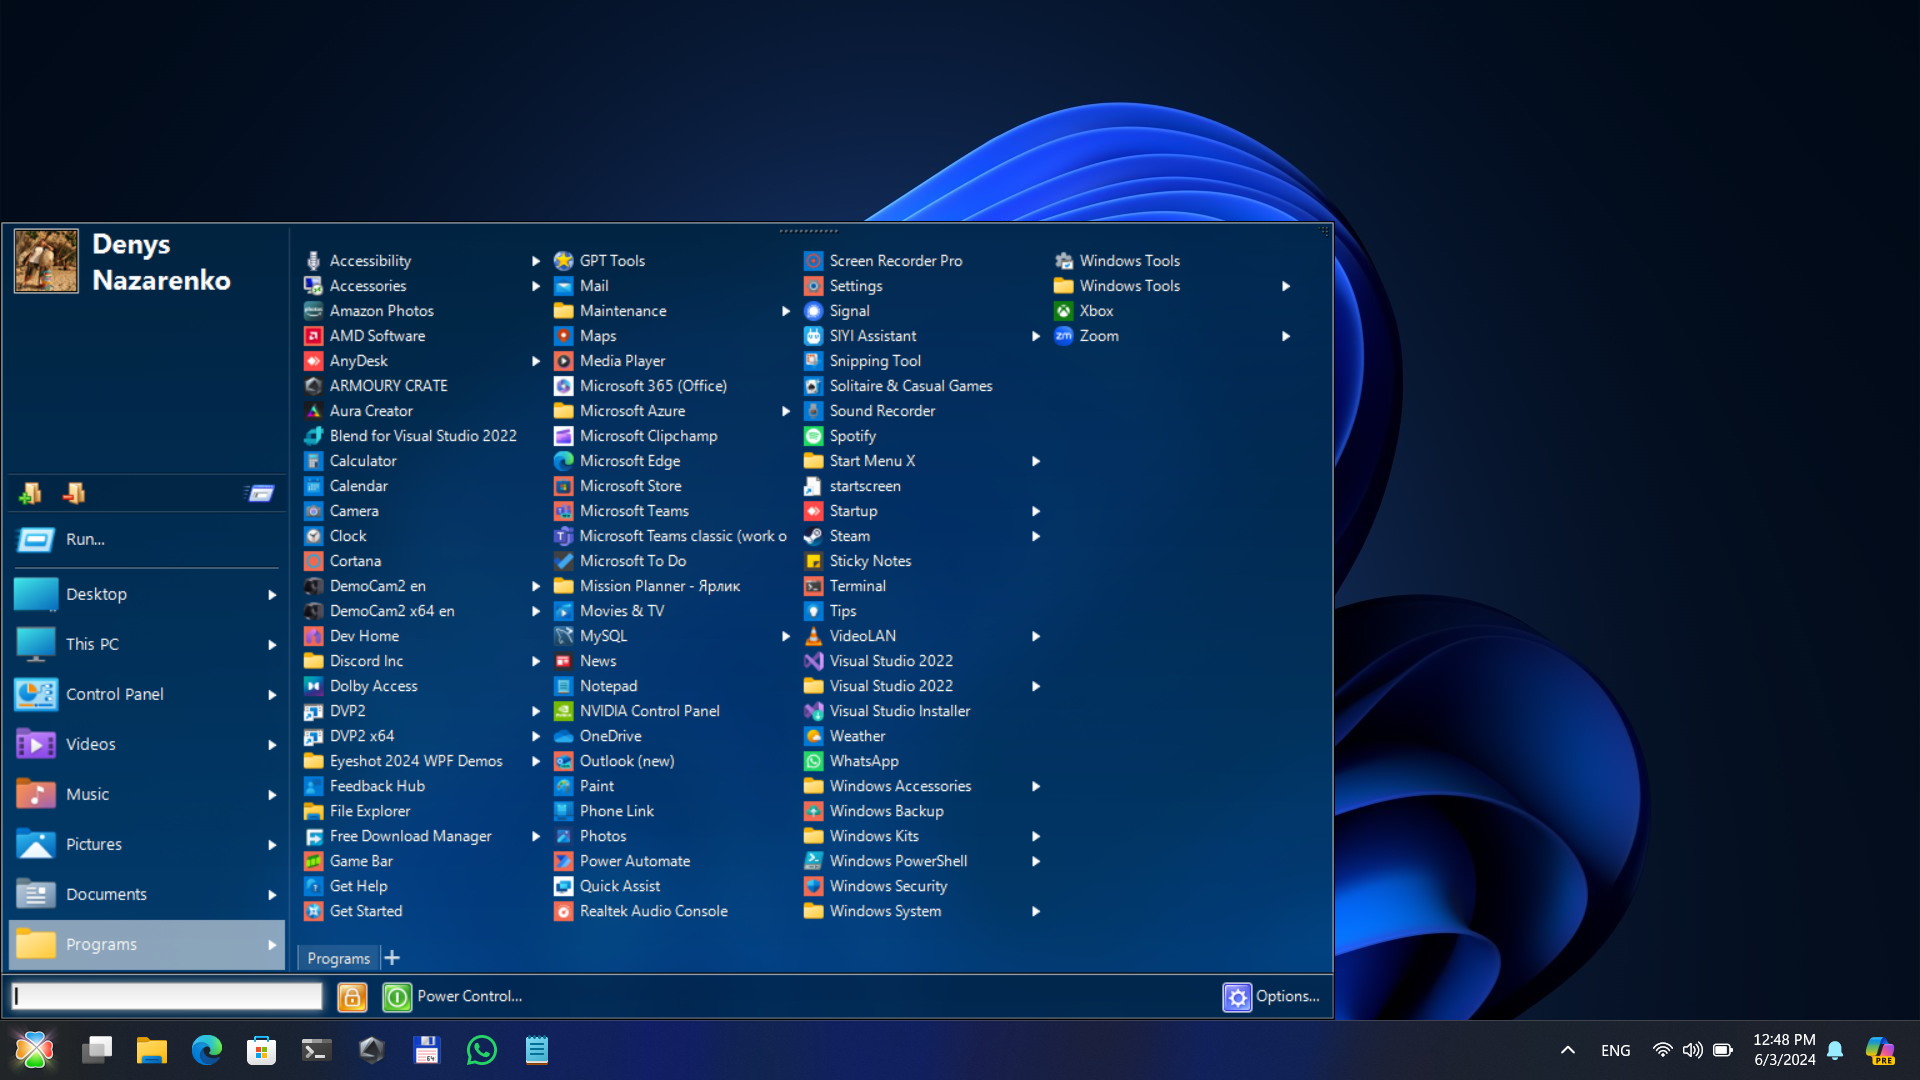The image size is (1920, 1080).
Task: Open the Videos sidebar item
Action: click(147, 744)
